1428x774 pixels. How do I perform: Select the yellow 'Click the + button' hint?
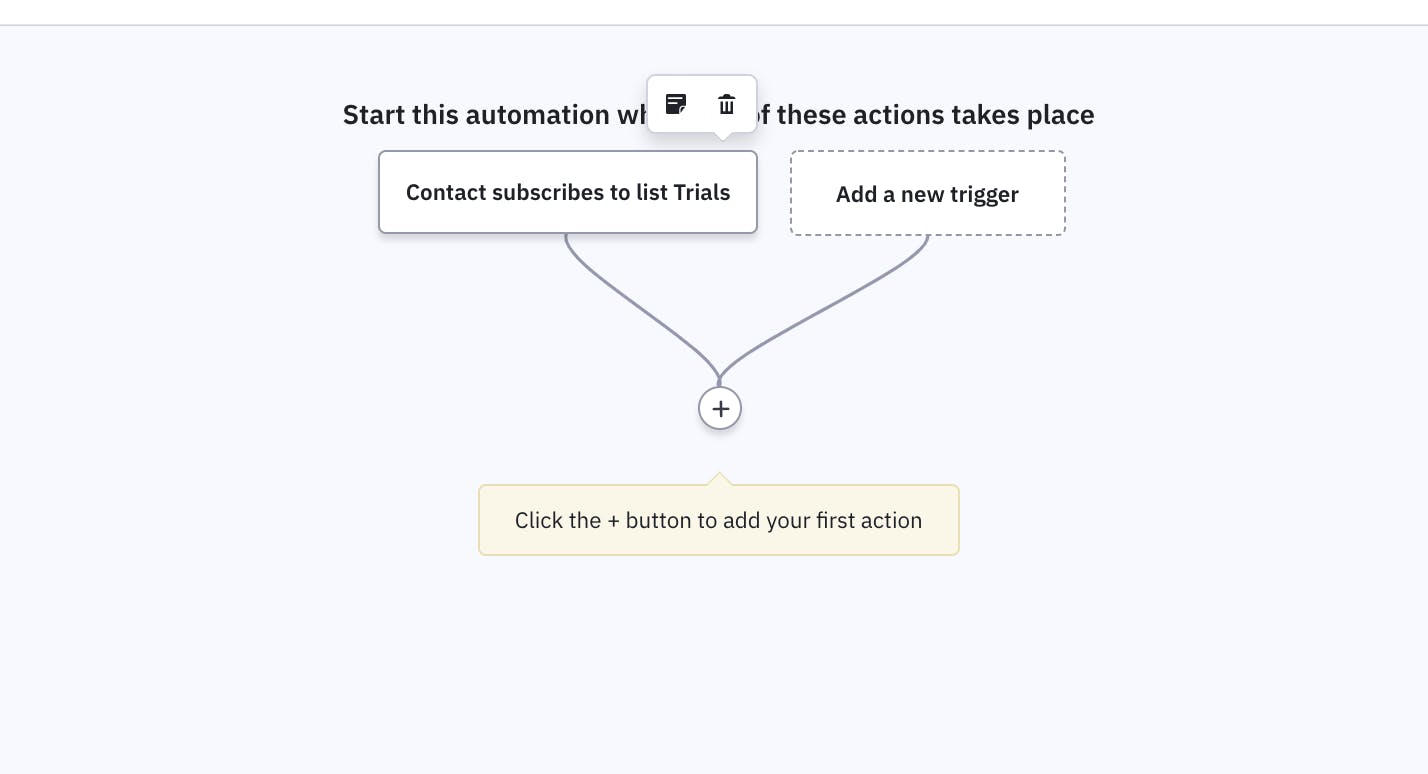coord(719,520)
